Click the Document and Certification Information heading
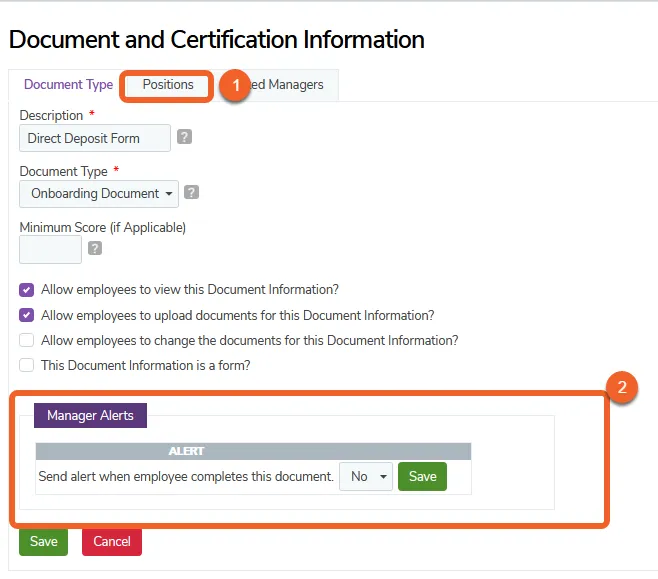The width and height of the screenshot is (658, 579). (x=217, y=39)
